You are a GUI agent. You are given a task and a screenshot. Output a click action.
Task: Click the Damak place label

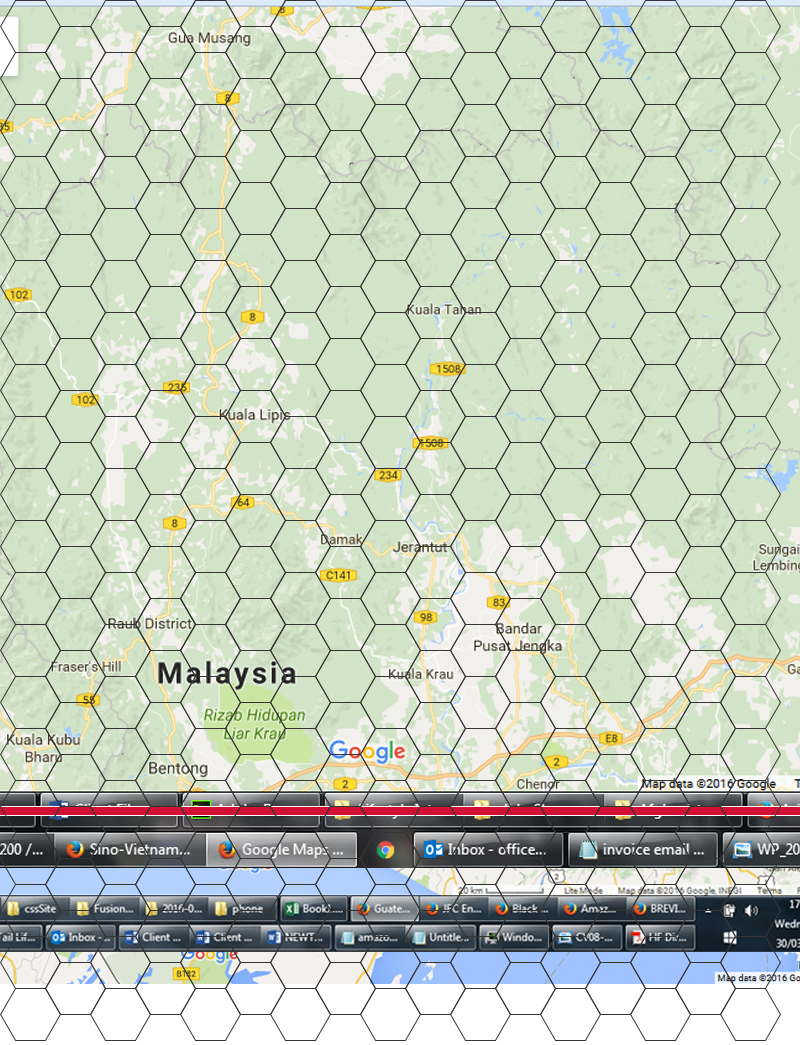341,539
